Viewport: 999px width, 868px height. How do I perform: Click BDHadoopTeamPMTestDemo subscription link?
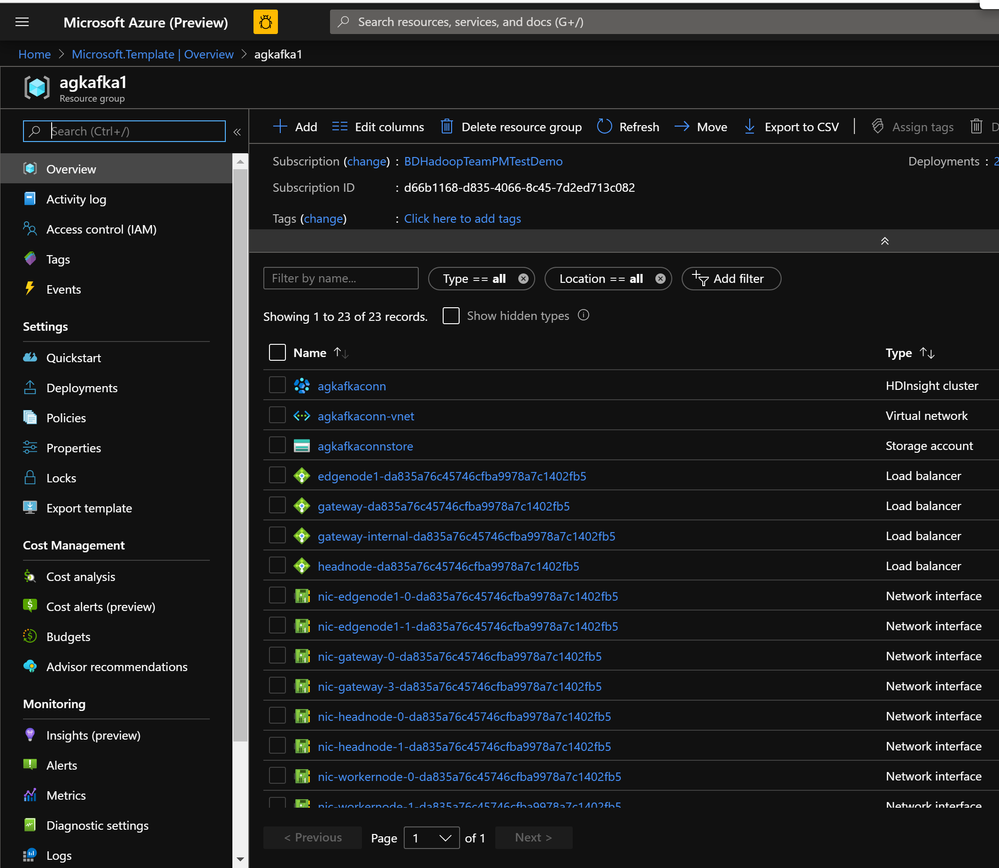(x=483, y=162)
